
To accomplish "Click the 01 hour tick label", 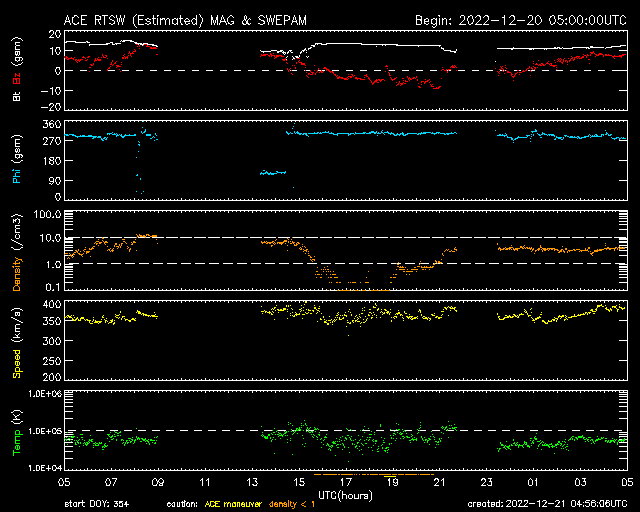I will coord(533,482).
